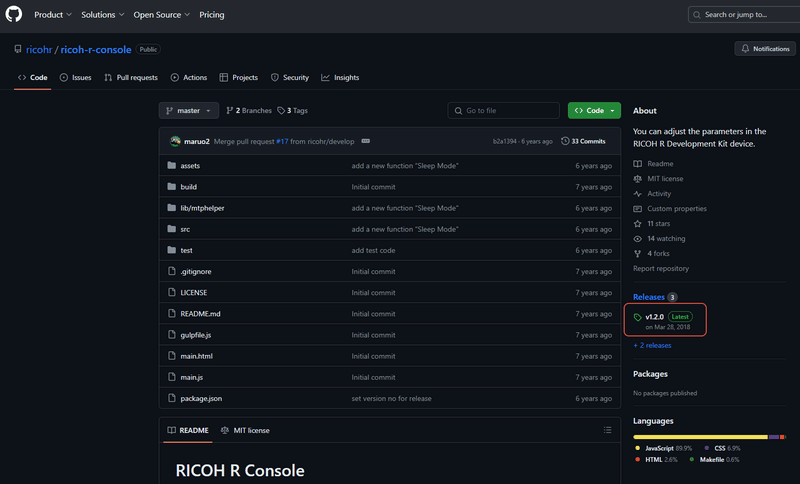Open the test folder
Image resolution: width=800 pixels, height=484 pixels.
click(187, 250)
